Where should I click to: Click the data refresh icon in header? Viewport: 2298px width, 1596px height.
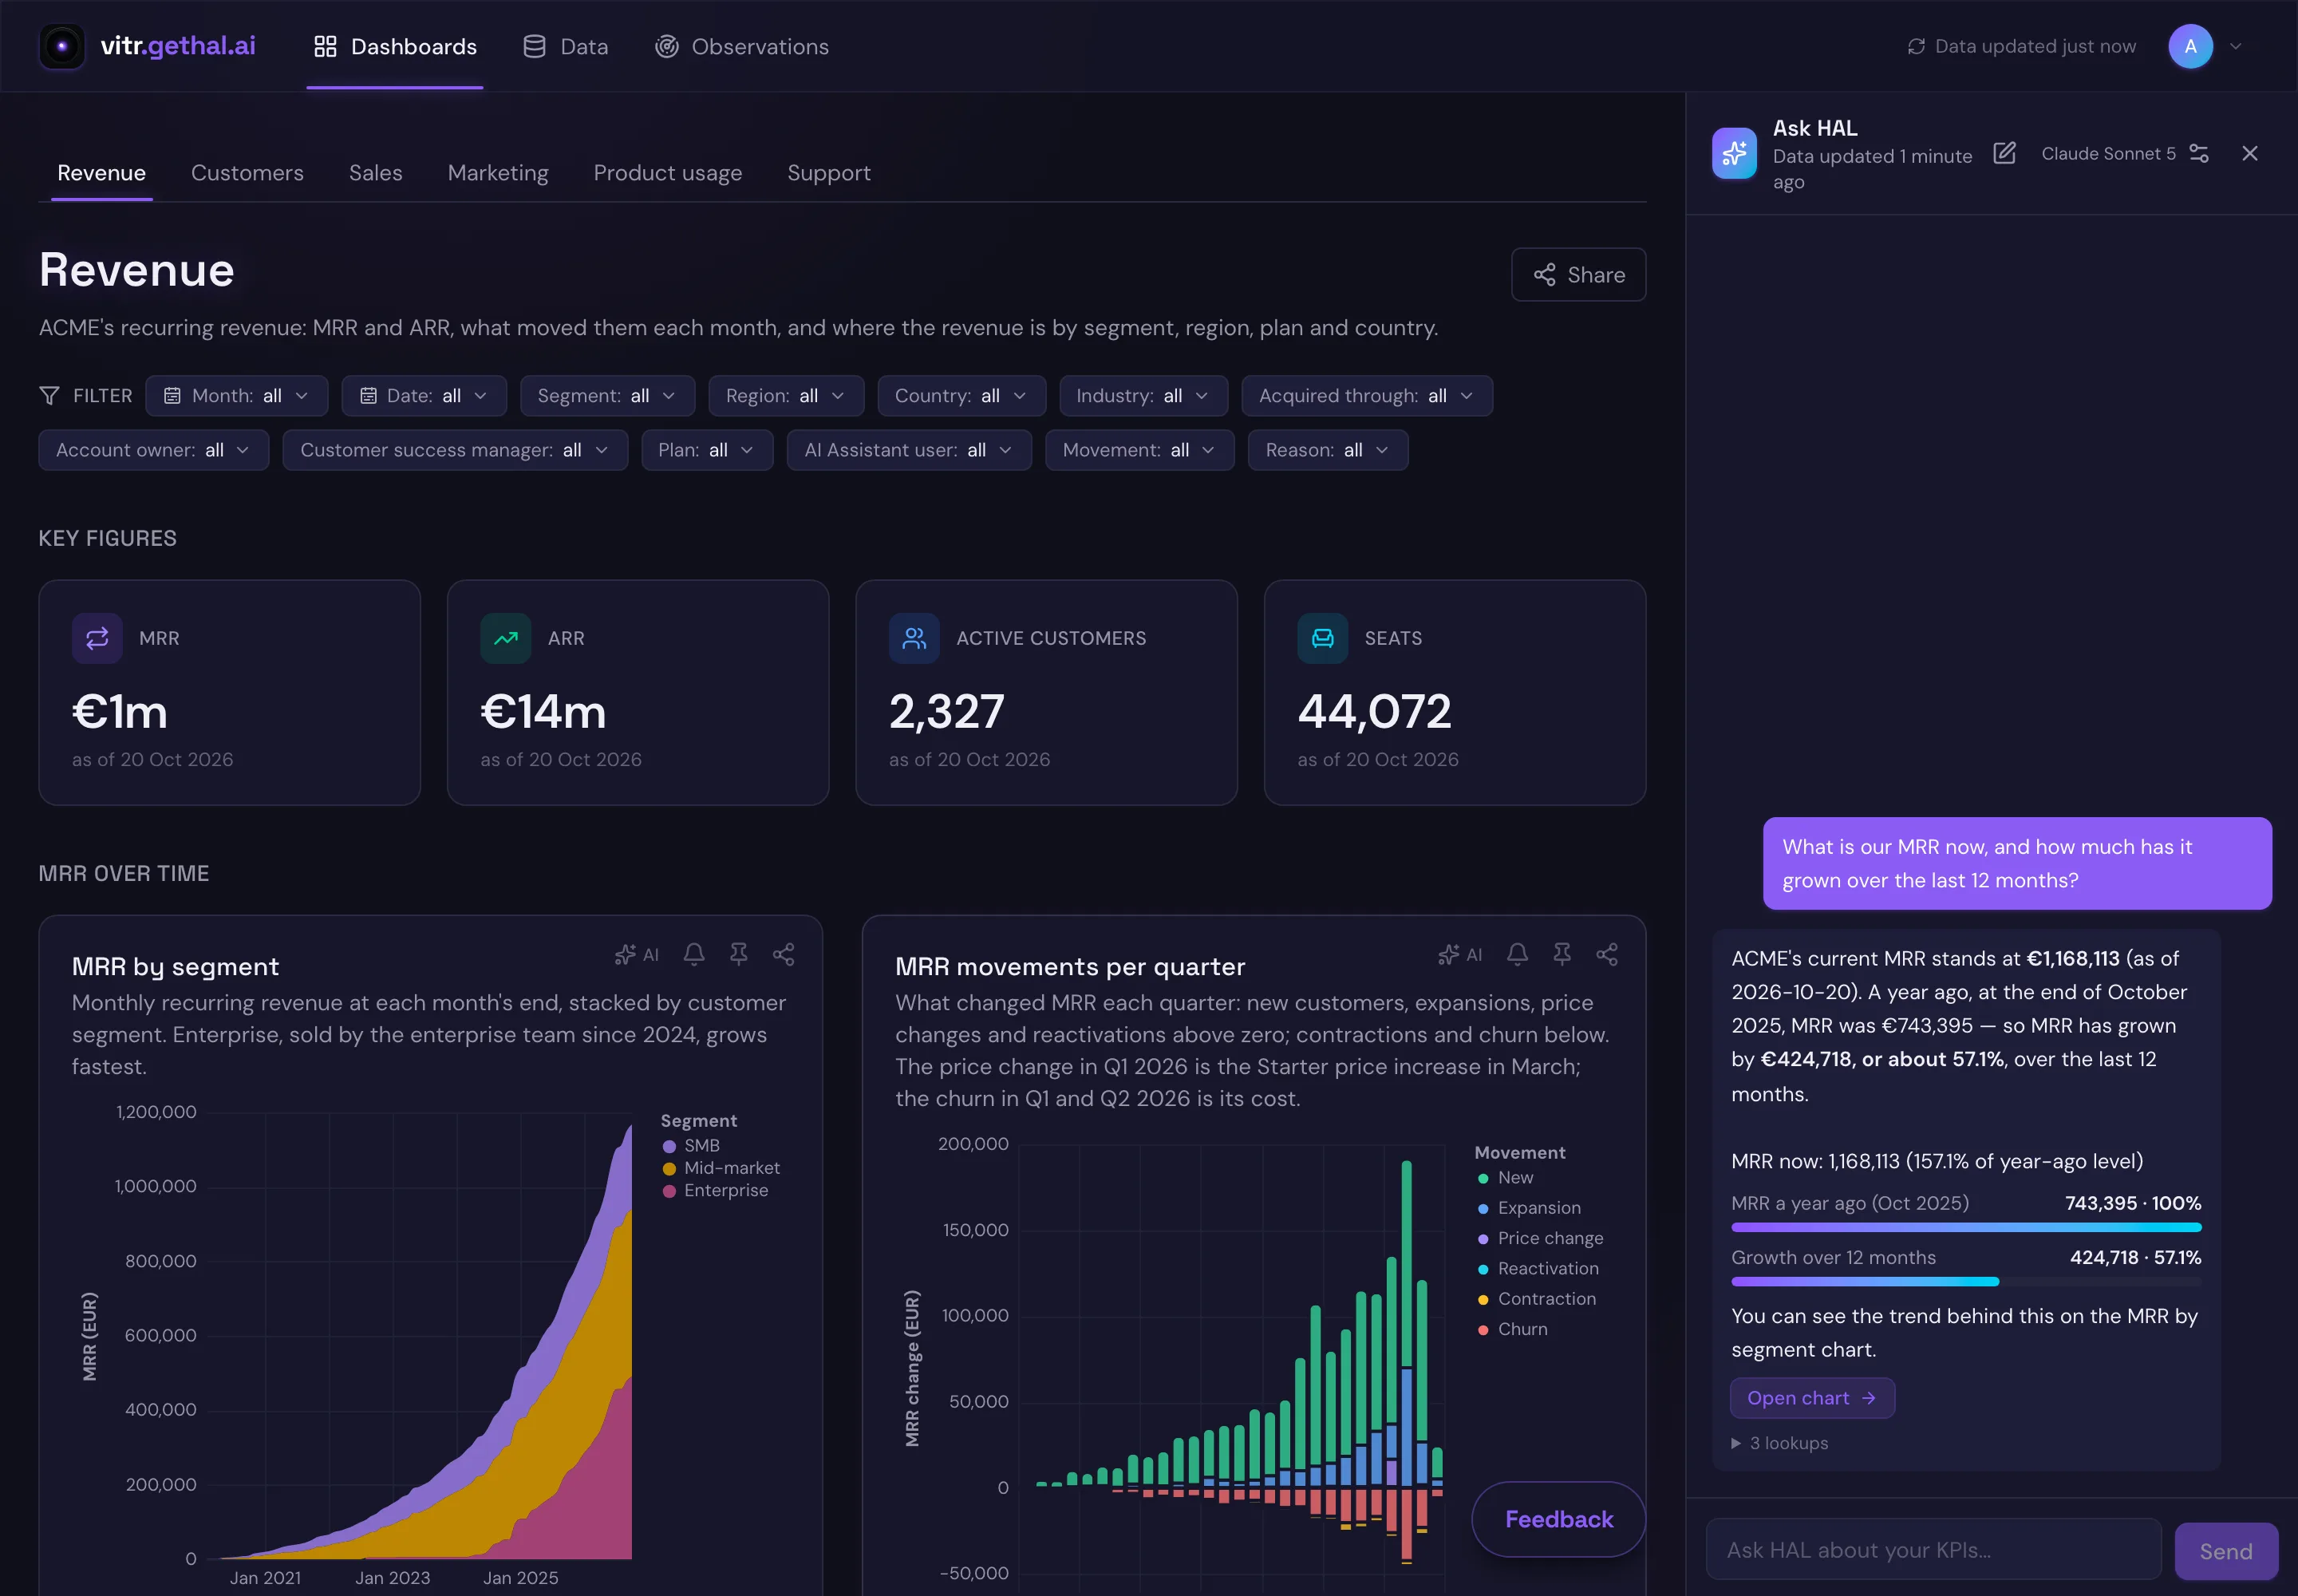(x=1916, y=46)
